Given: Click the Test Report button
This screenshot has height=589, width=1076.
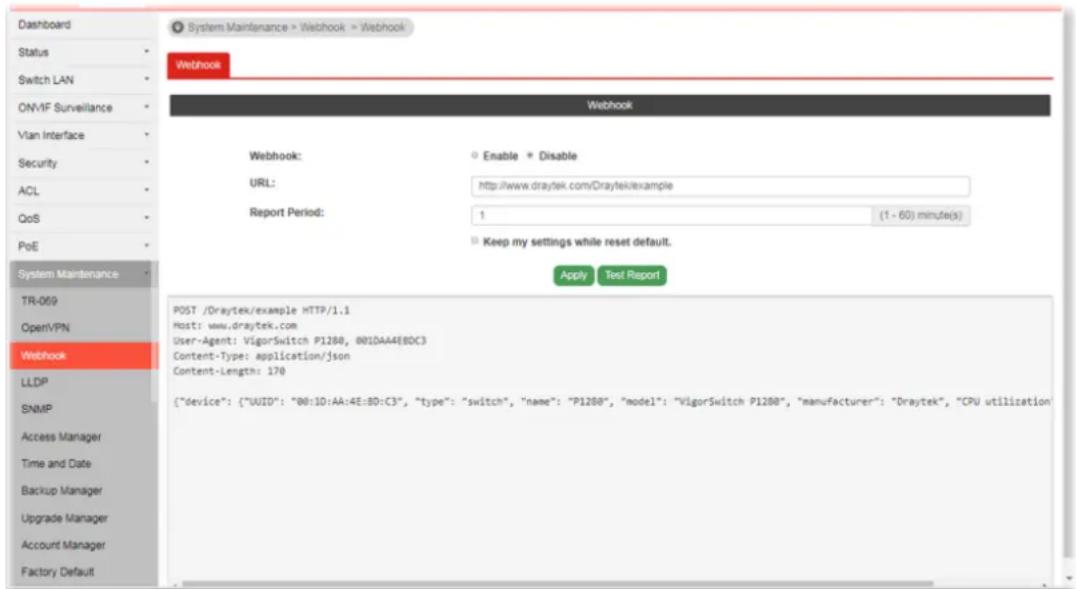Looking at the screenshot, I should point(632,275).
